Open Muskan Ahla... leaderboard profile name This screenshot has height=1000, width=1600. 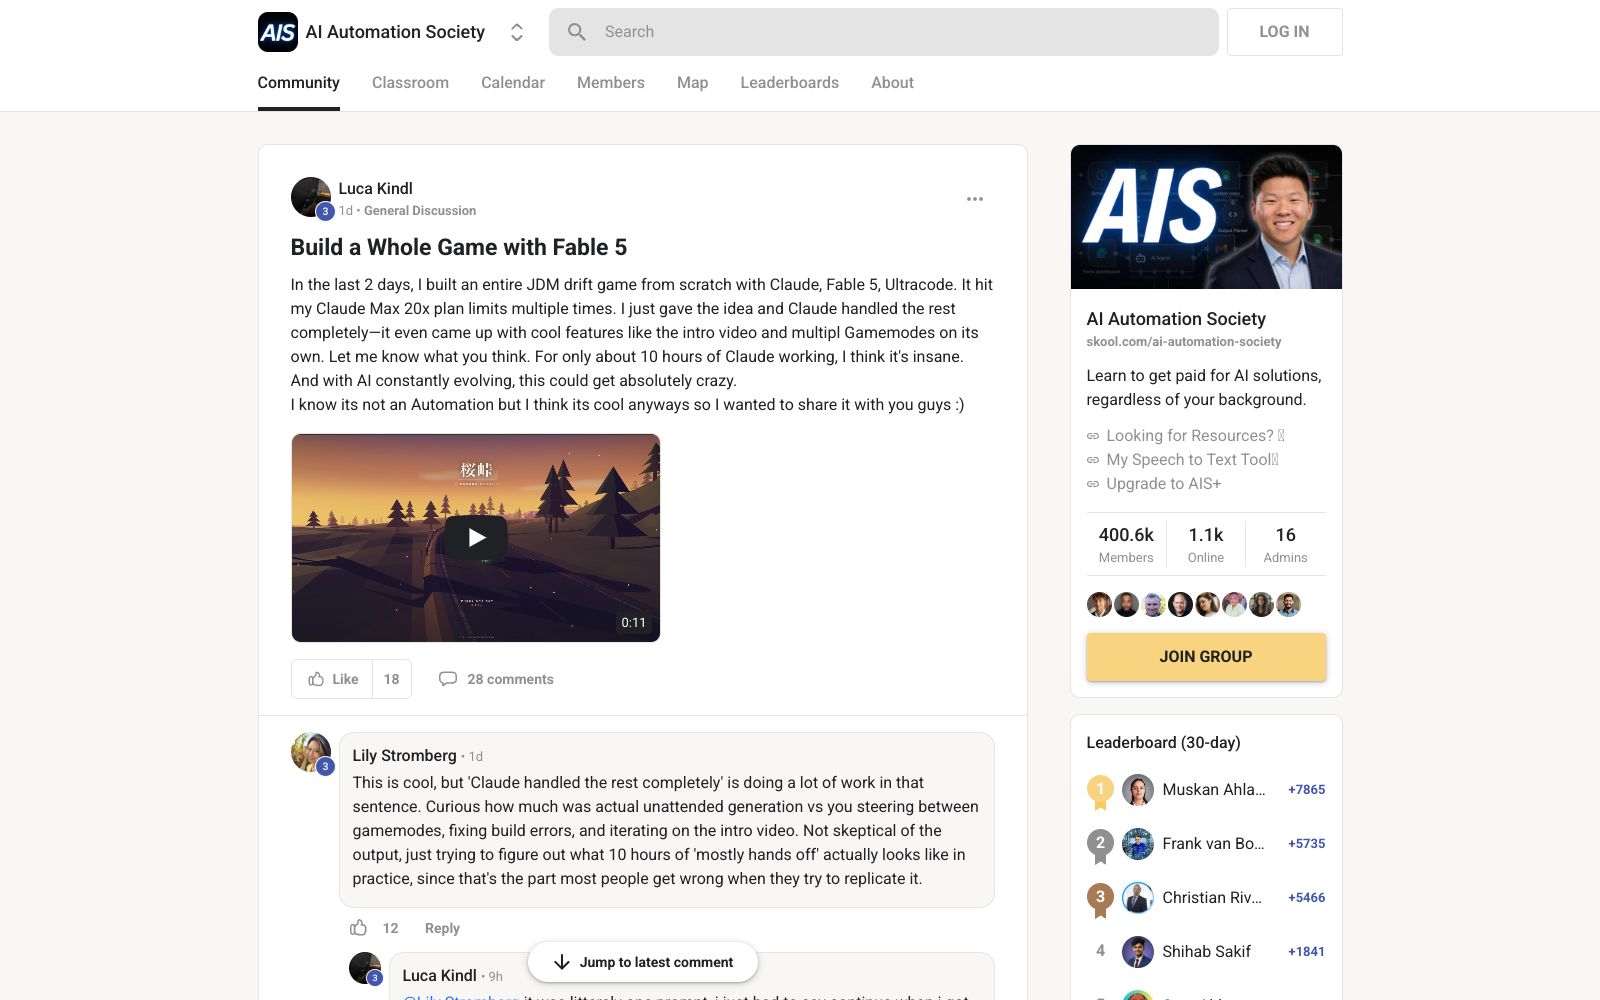[x=1214, y=790]
